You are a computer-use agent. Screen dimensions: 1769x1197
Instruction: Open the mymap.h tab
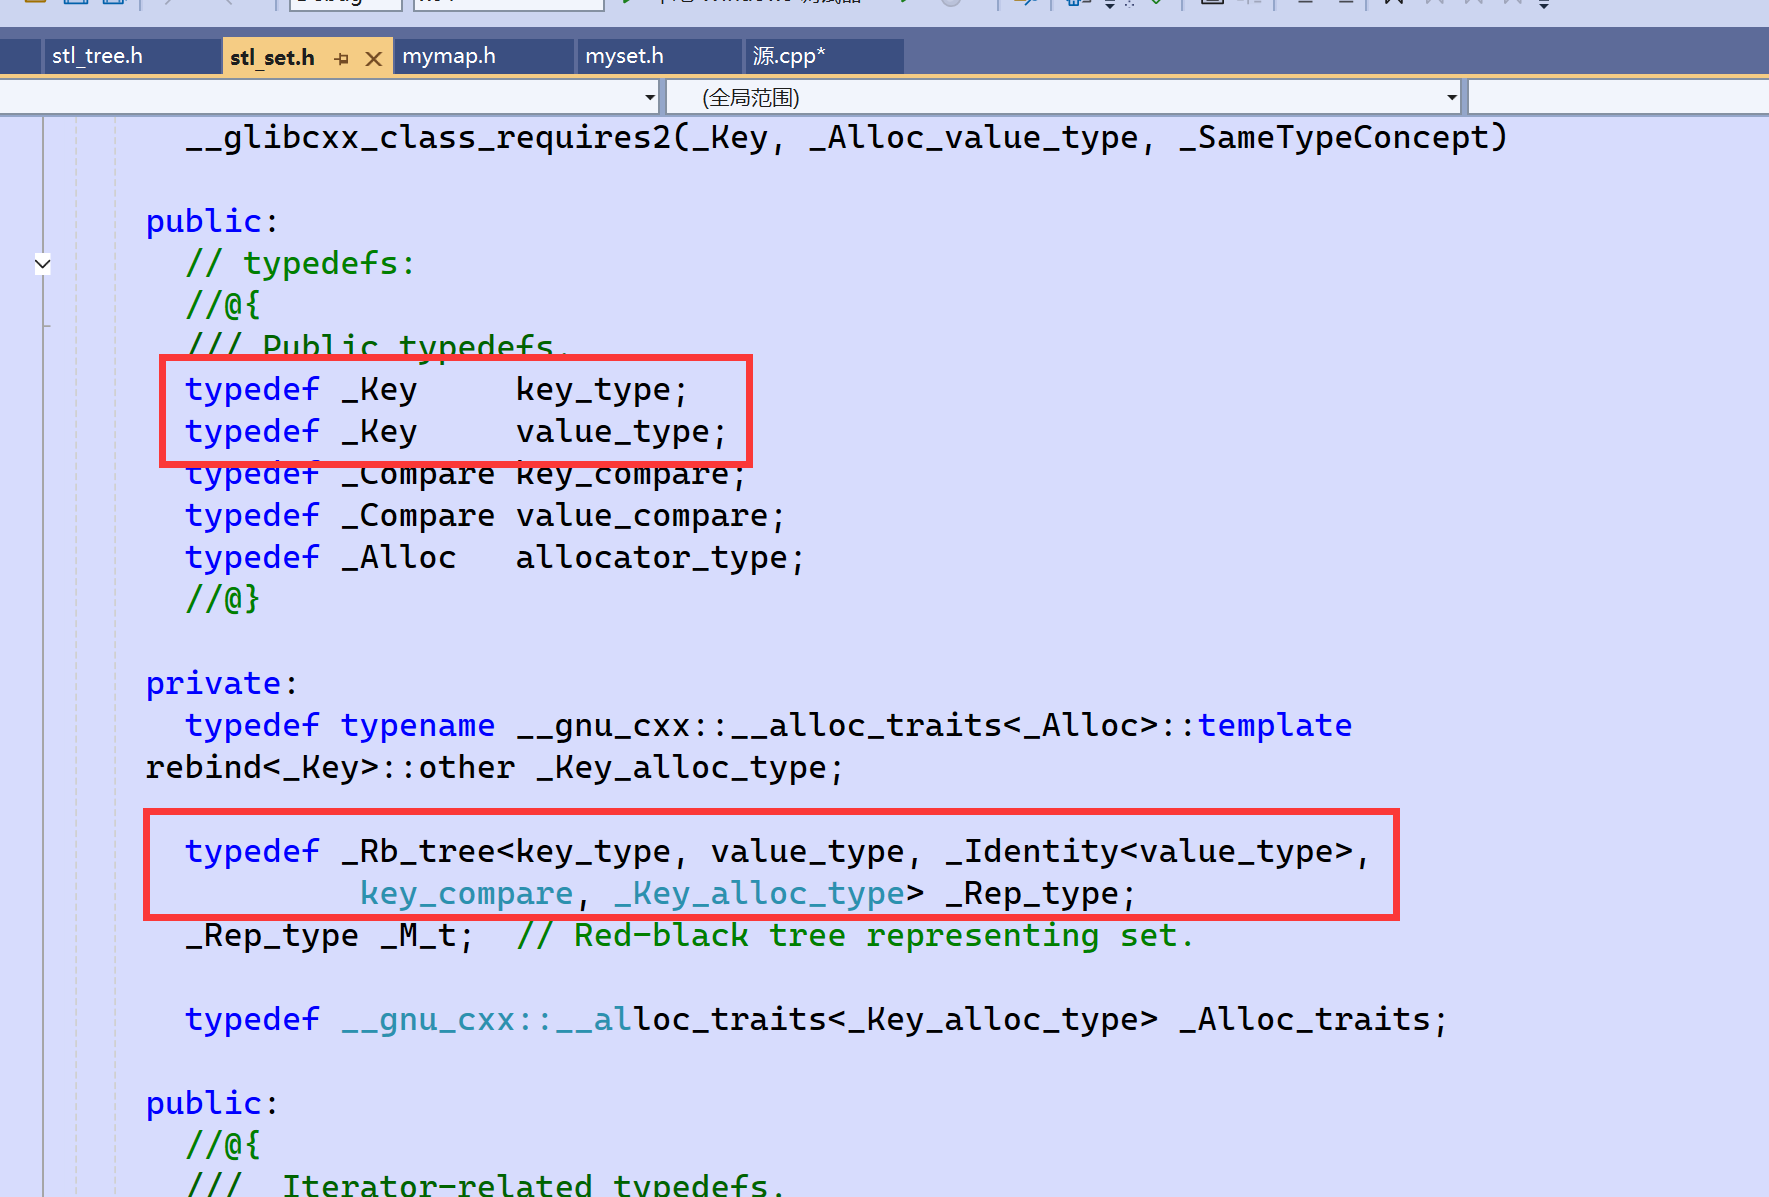point(449,56)
